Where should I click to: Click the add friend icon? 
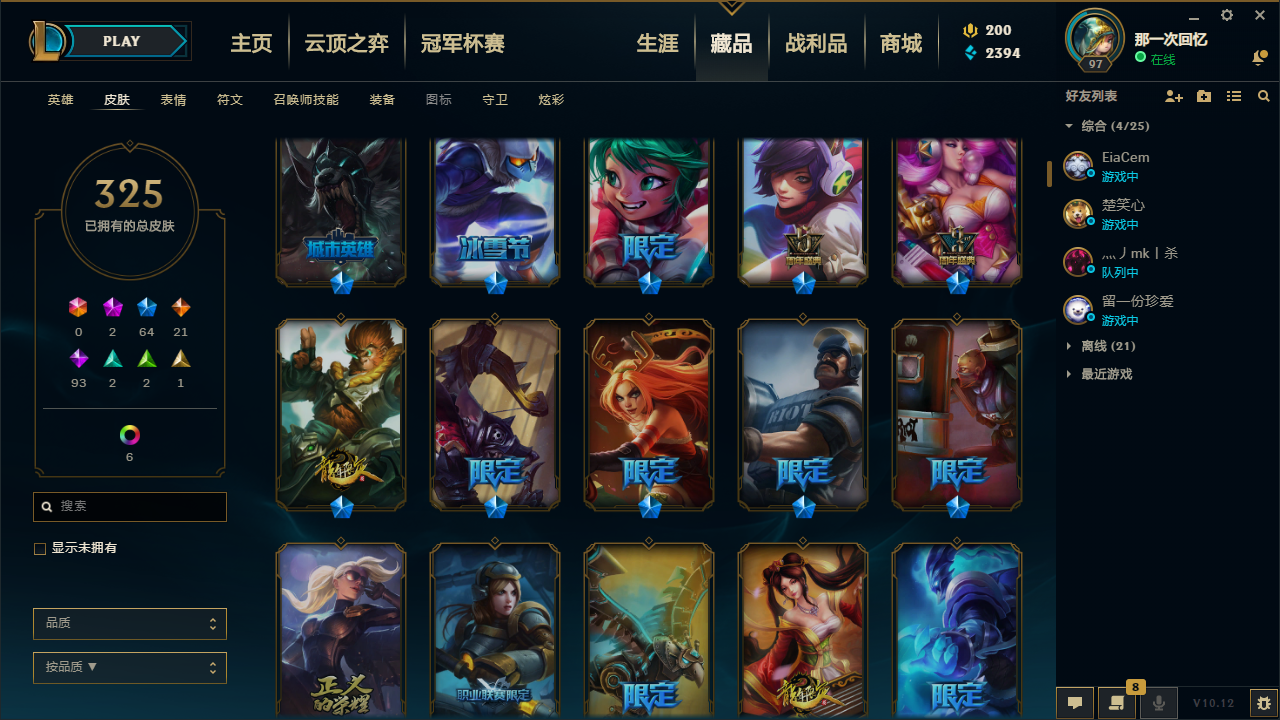click(x=1174, y=96)
